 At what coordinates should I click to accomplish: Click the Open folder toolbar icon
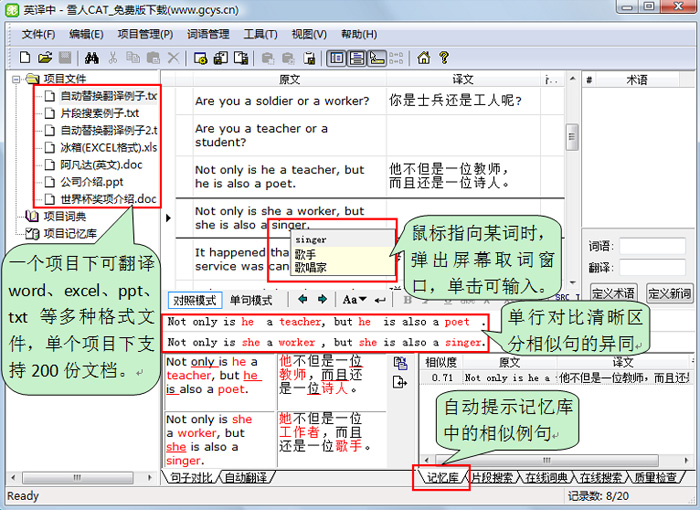point(46,58)
